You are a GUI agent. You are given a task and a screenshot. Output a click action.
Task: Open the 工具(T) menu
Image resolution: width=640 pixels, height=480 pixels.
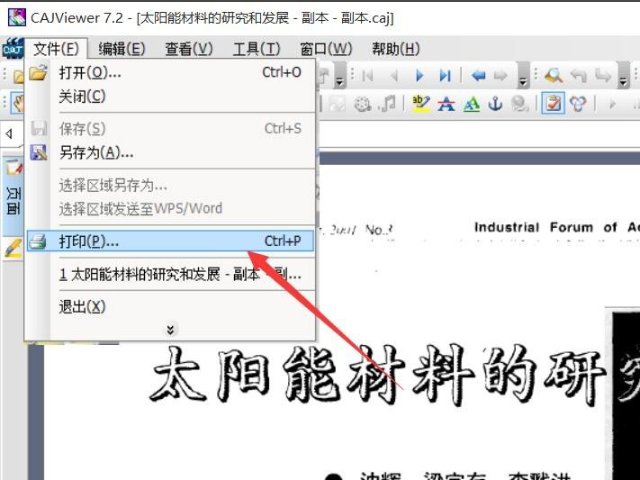(256, 49)
